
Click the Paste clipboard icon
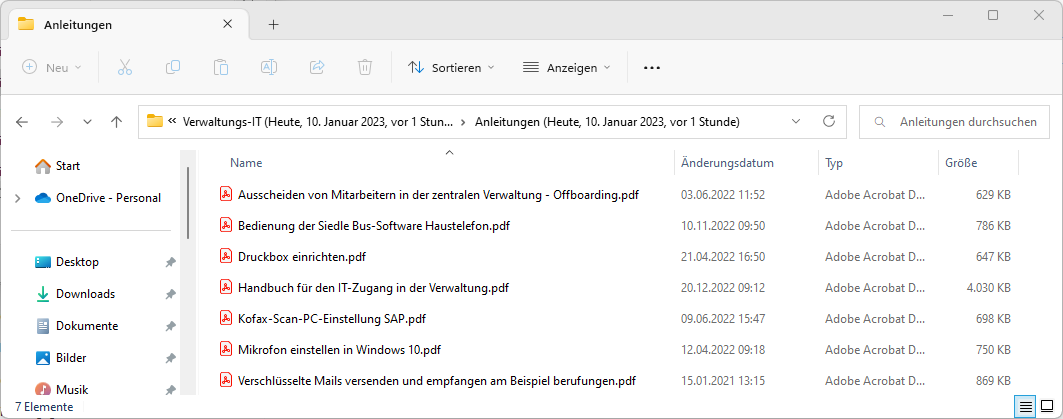pyautogui.click(x=220, y=67)
